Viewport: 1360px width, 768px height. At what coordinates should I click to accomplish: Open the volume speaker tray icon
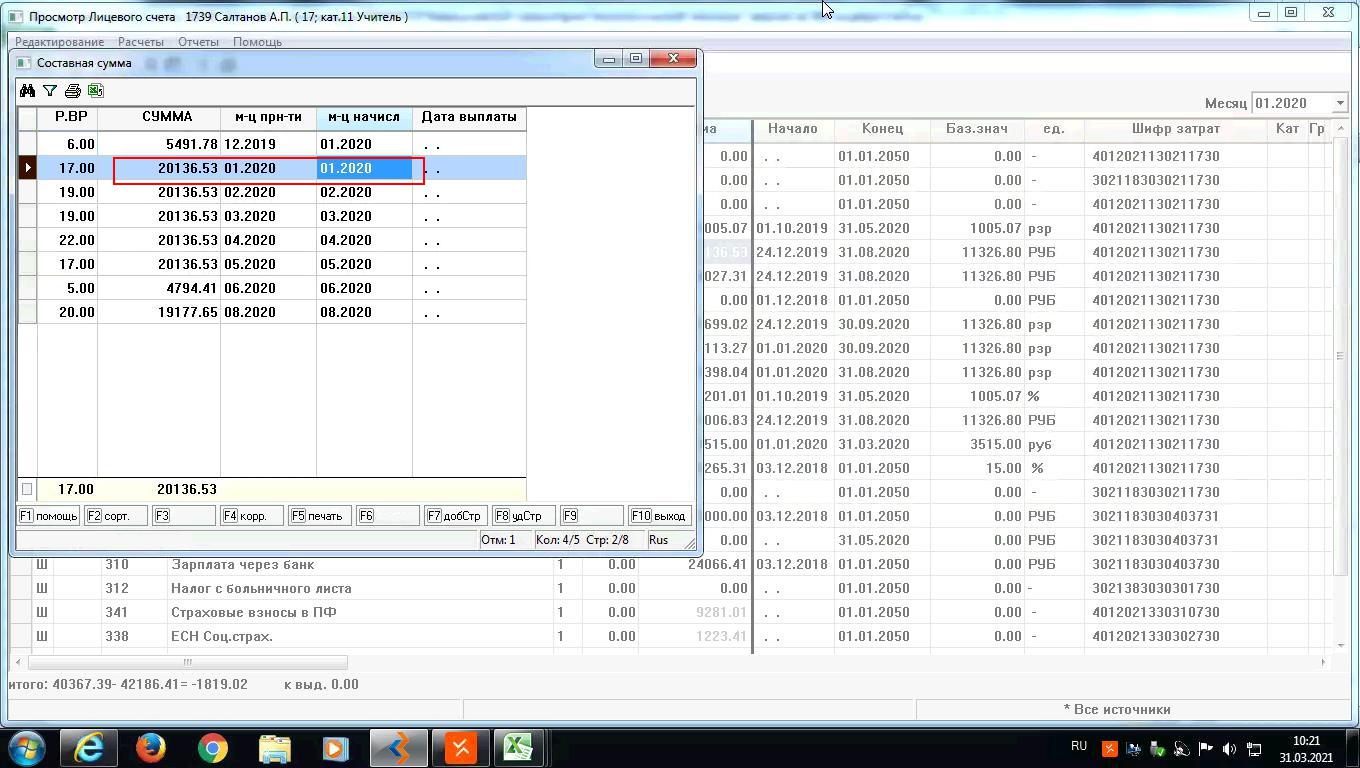[x=1230, y=748]
